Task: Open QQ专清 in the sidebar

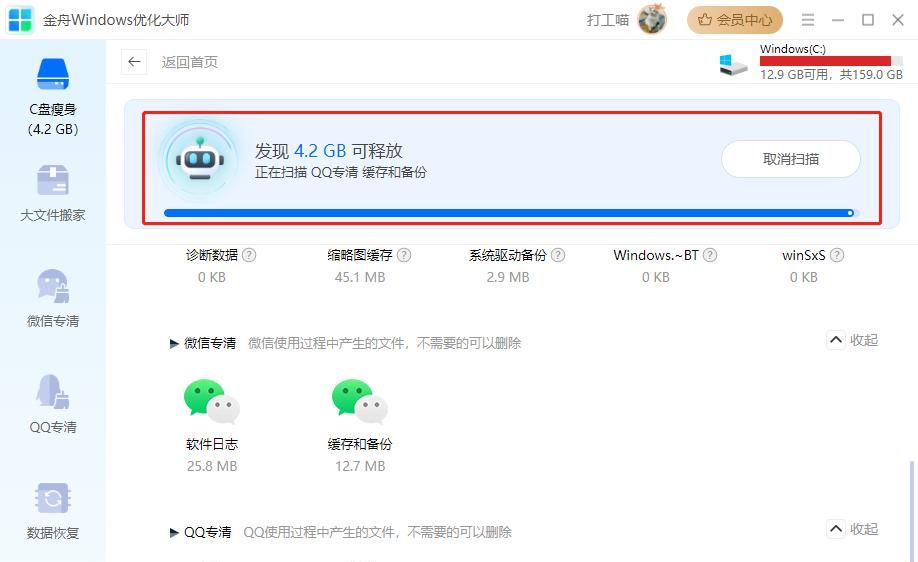Action: [x=53, y=404]
